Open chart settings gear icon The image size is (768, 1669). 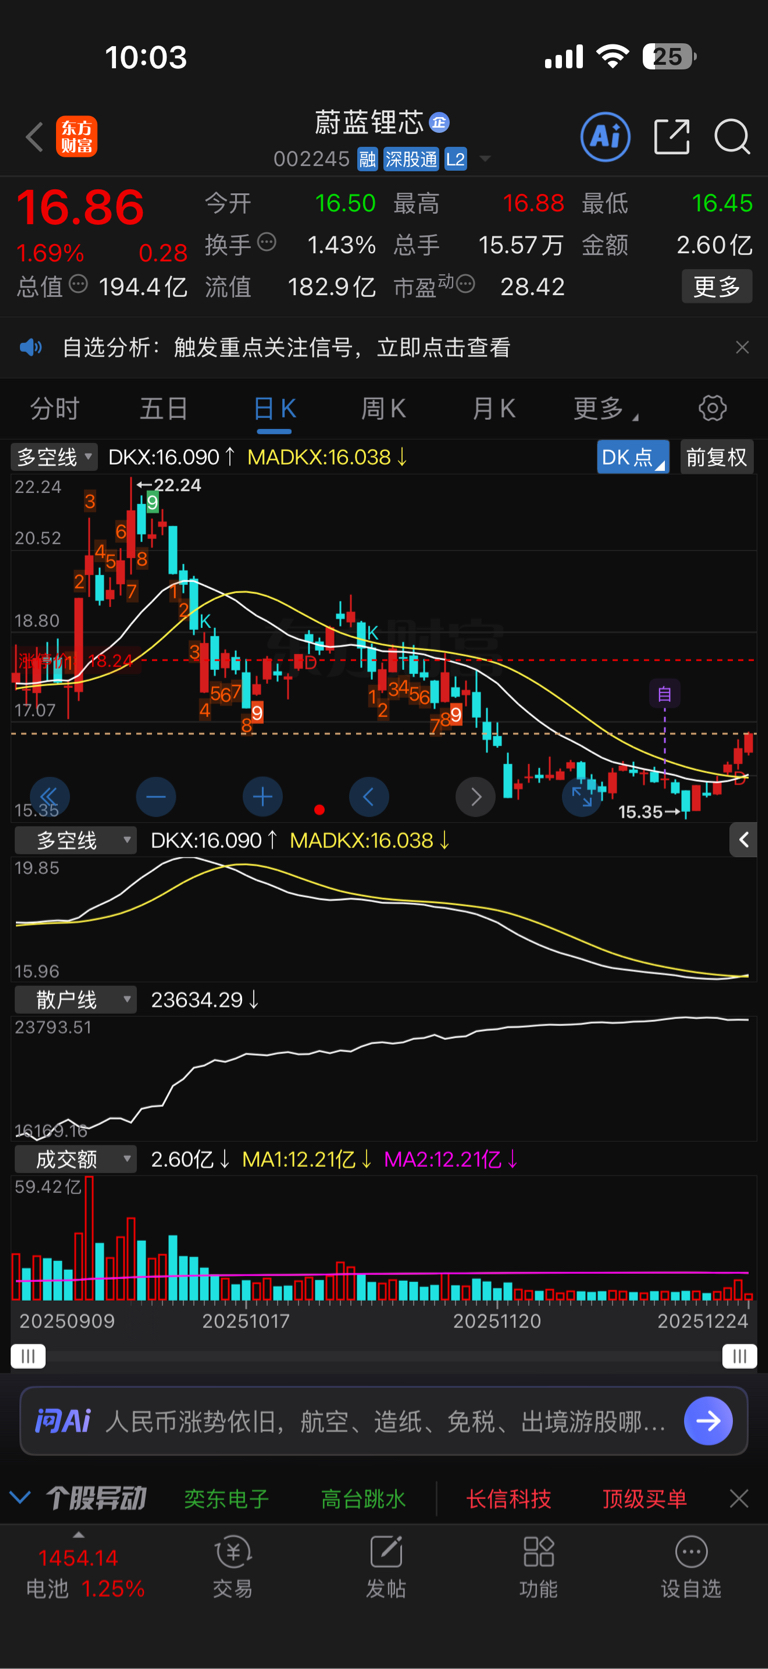click(x=712, y=408)
